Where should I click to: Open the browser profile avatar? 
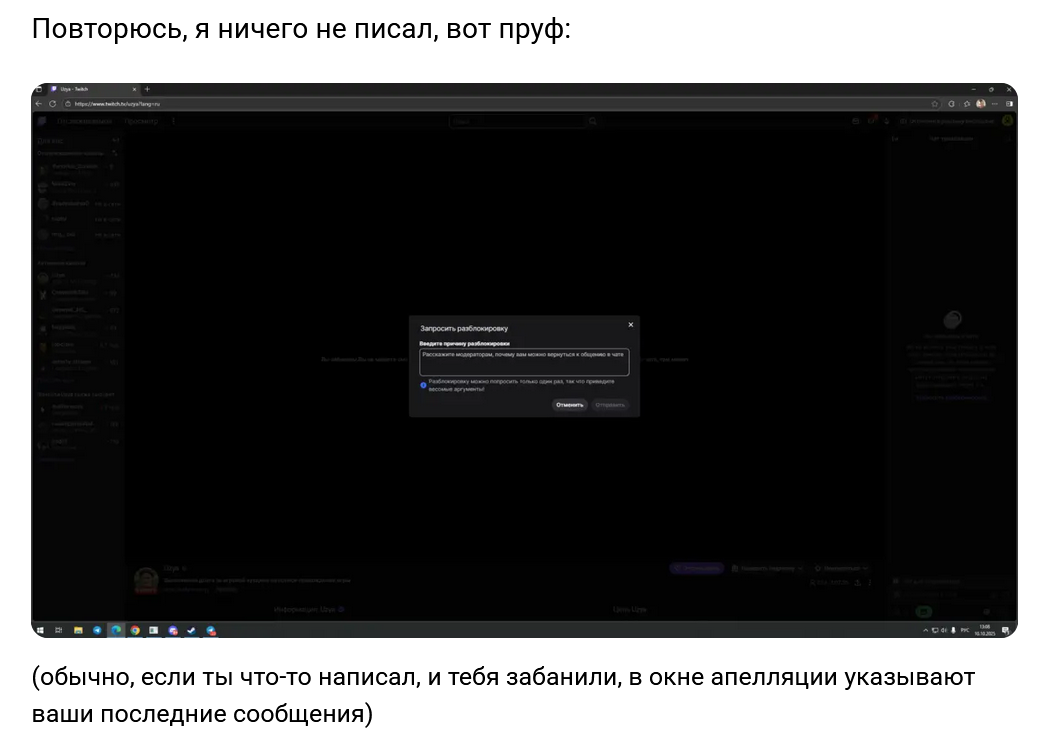pos(981,104)
